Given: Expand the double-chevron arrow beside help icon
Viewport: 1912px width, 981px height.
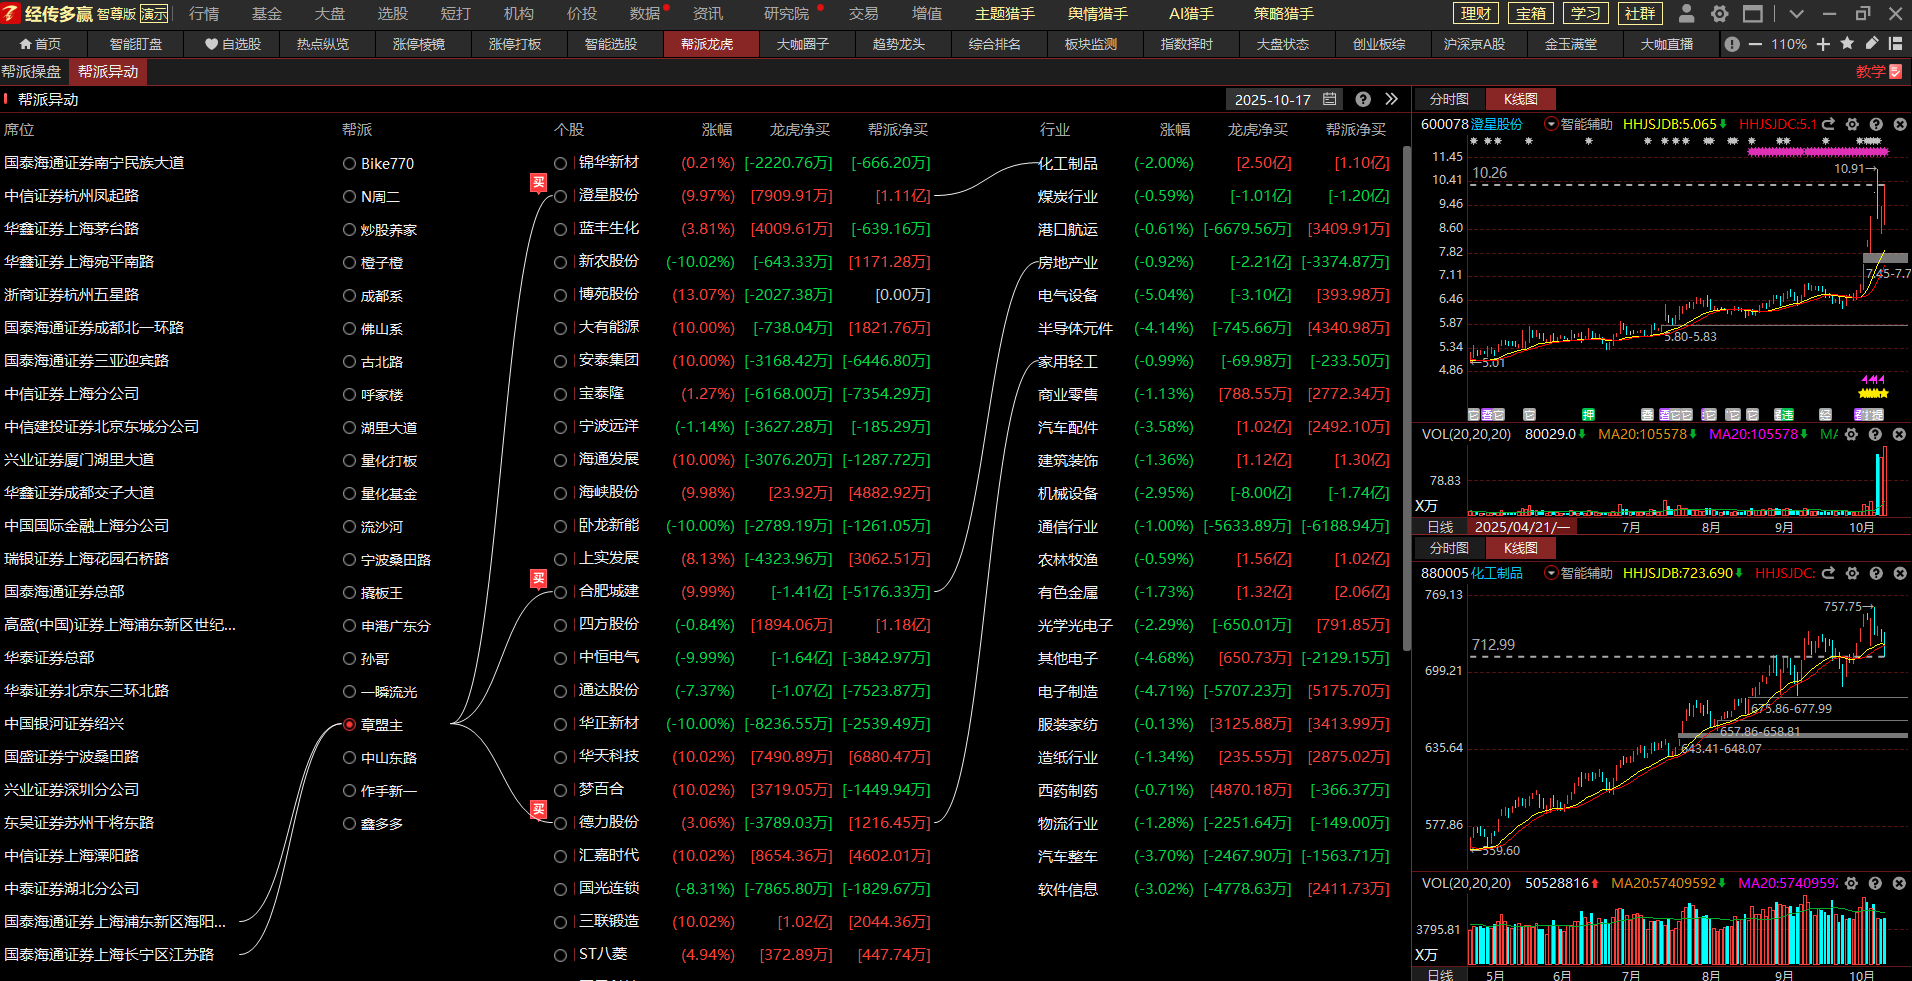Looking at the screenshot, I should [1391, 99].
